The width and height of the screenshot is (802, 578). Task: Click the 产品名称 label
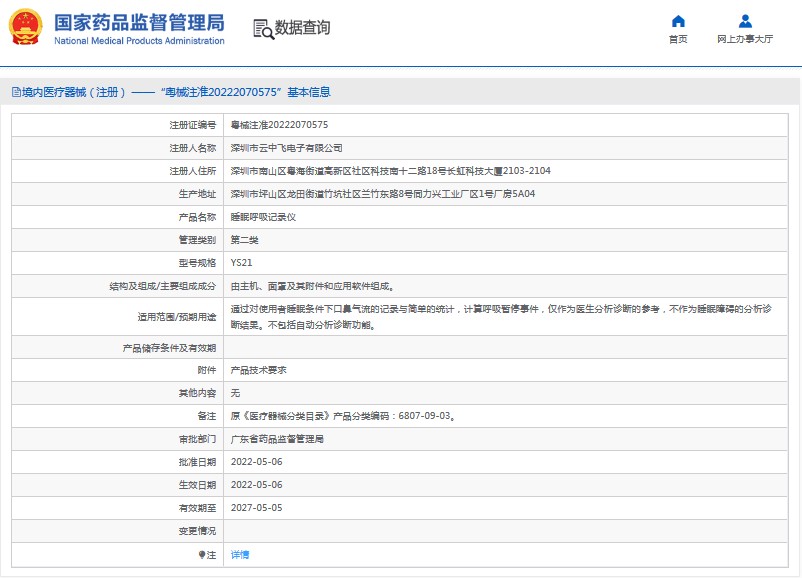click(197, 217)
